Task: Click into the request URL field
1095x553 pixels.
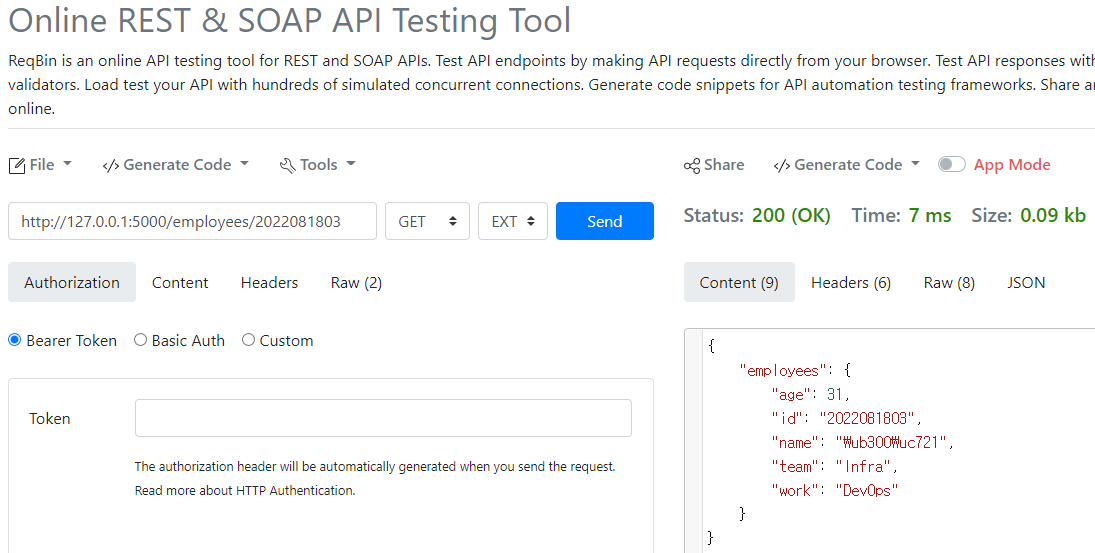Action: pos(192,221)
